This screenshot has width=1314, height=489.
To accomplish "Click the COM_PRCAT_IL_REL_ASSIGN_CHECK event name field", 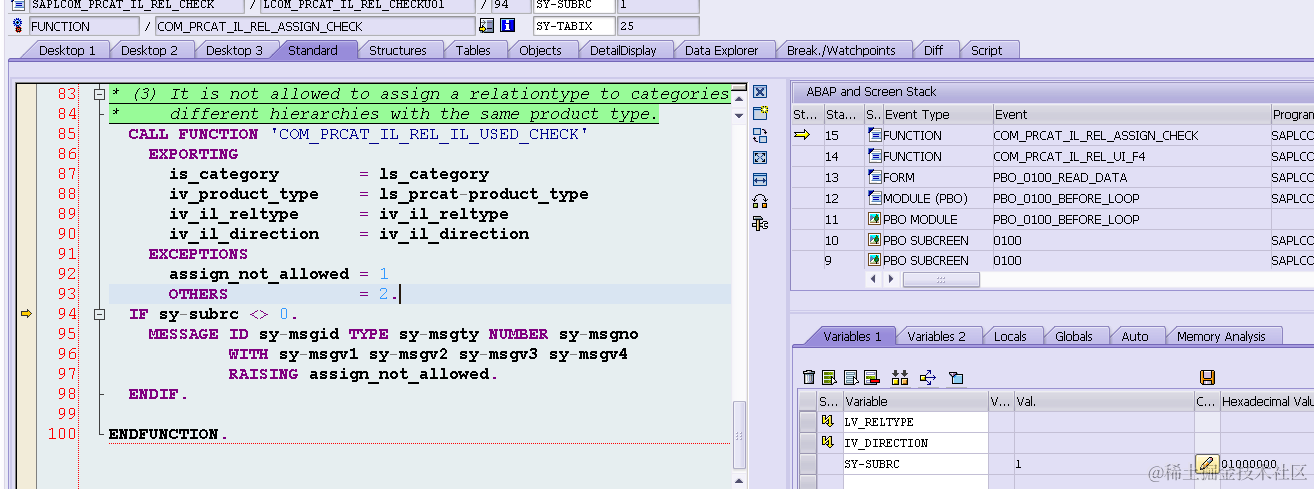I will tap(314, 26).
